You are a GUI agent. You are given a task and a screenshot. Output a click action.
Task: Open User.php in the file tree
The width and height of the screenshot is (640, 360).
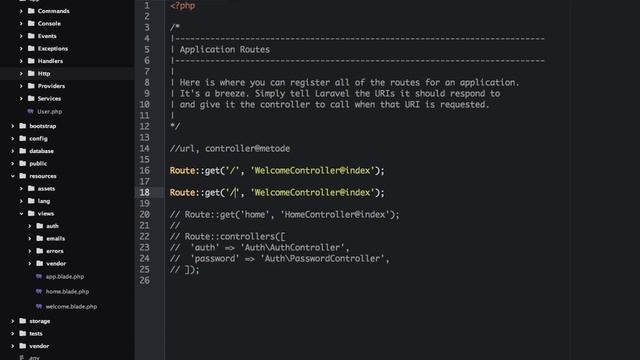[49, 111]
